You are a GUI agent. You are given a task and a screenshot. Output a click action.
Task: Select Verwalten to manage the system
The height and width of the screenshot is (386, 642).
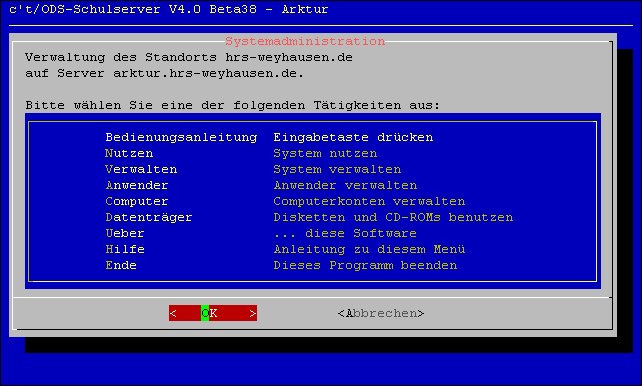click(141, 169)
